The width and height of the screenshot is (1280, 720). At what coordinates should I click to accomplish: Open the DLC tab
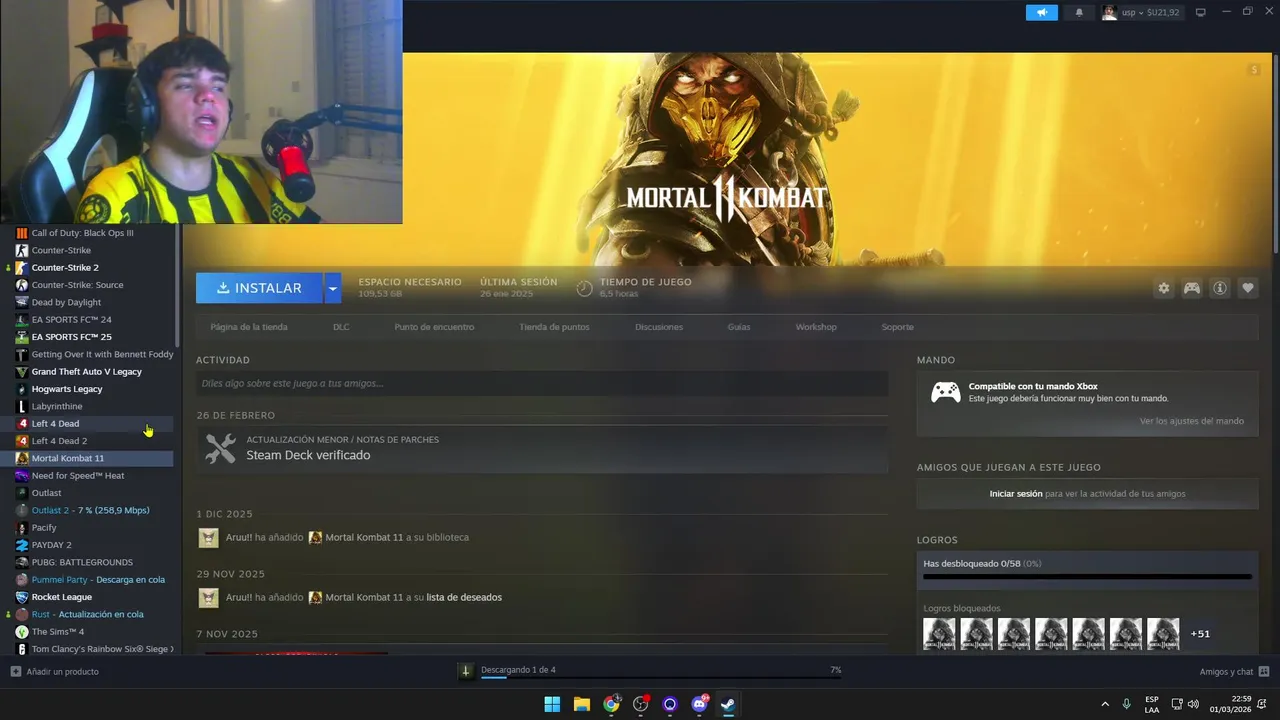(341, 327)
